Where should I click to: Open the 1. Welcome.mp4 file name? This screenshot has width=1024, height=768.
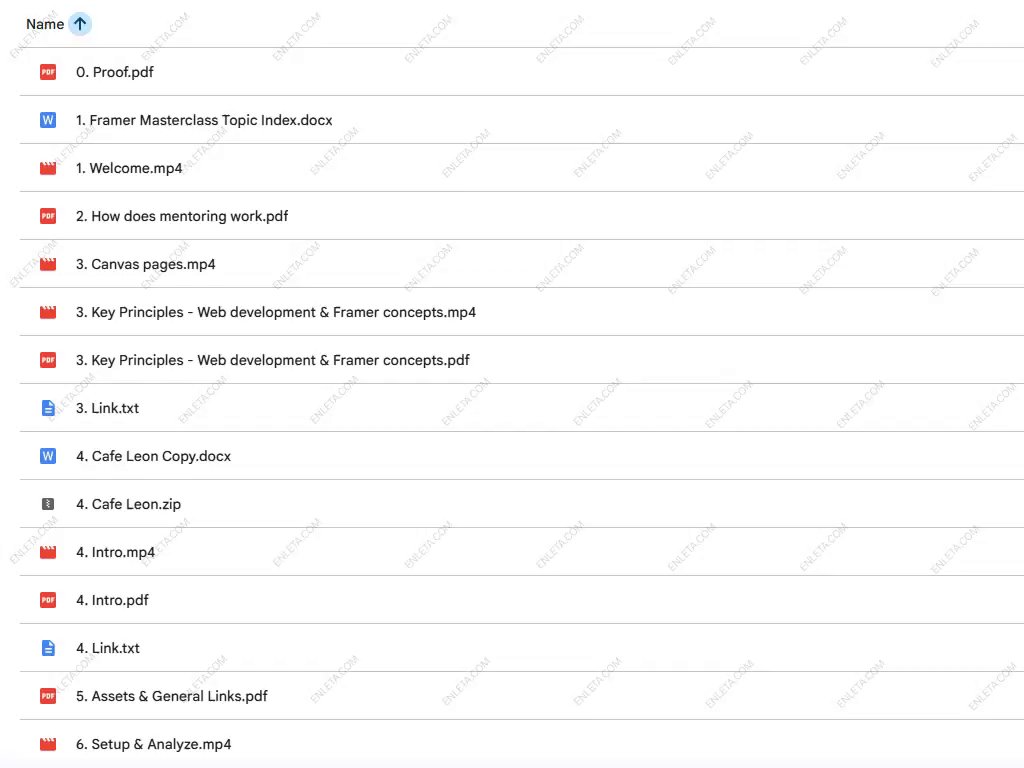[129, 168]
